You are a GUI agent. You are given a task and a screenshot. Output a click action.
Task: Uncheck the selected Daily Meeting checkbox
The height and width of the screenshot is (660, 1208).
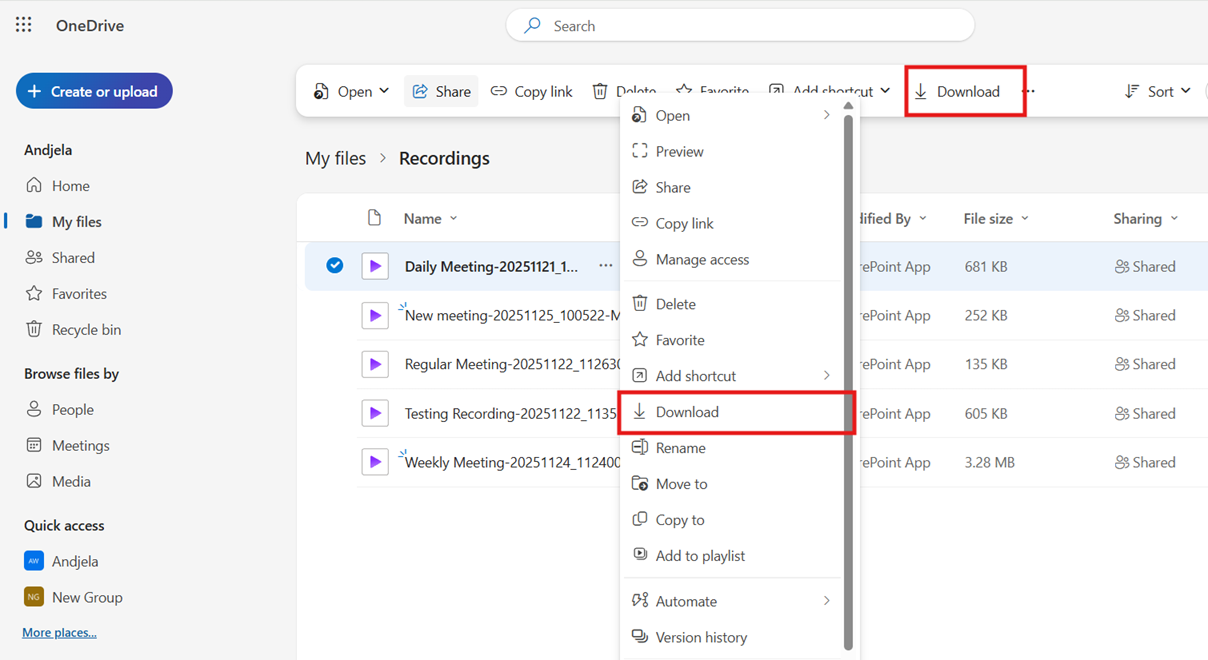coord(335,266)
